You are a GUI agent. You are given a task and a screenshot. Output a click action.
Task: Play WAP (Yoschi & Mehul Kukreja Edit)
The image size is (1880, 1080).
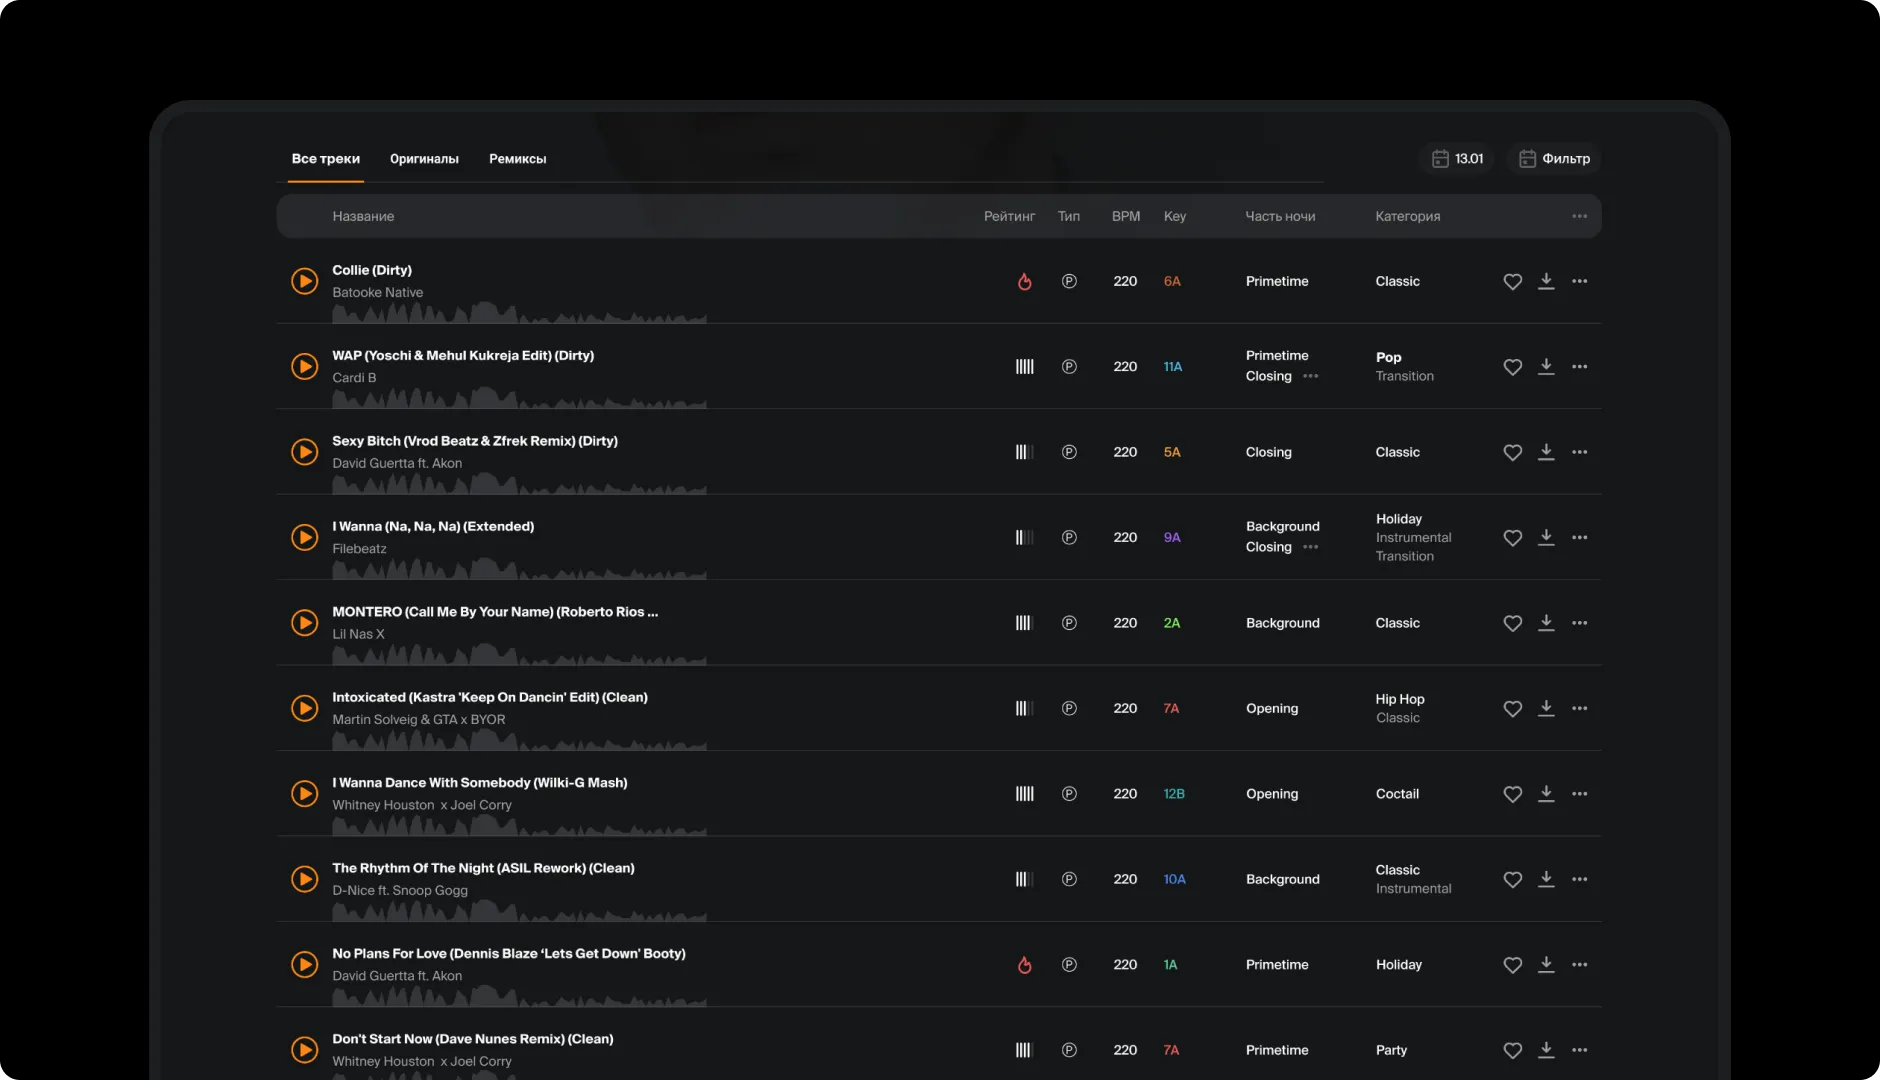304,367
